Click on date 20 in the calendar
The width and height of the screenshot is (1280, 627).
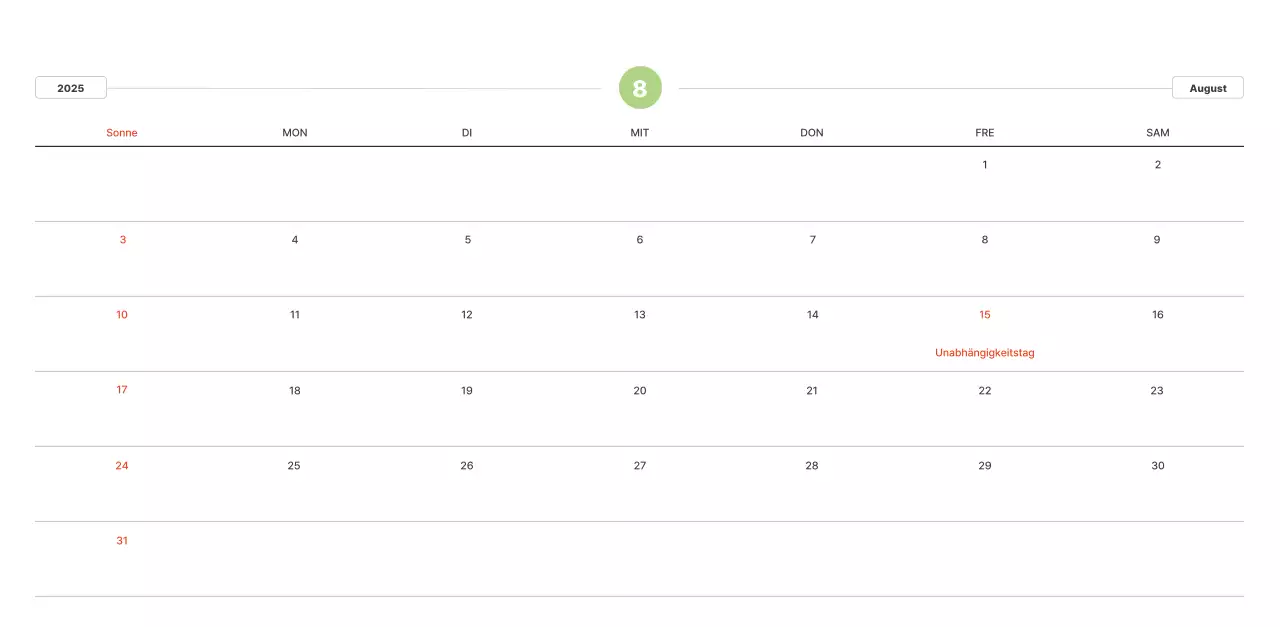pos(640,391)
